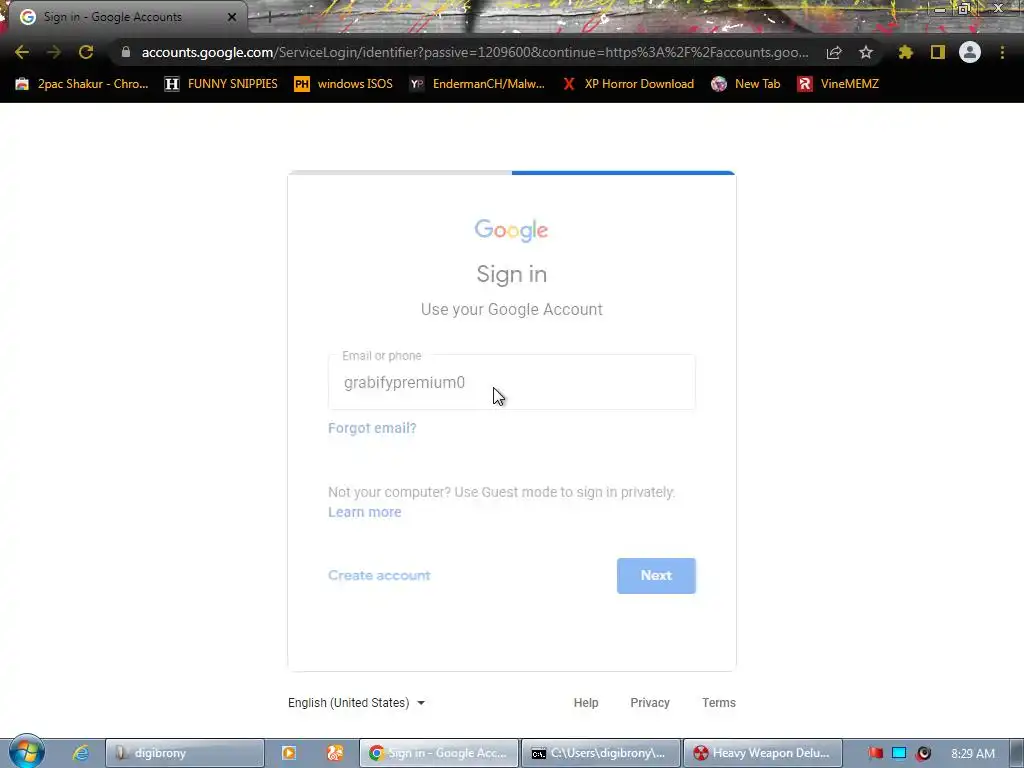Click the Learn more link
The image size is (1024, 768).
click(x=364, y=512)
